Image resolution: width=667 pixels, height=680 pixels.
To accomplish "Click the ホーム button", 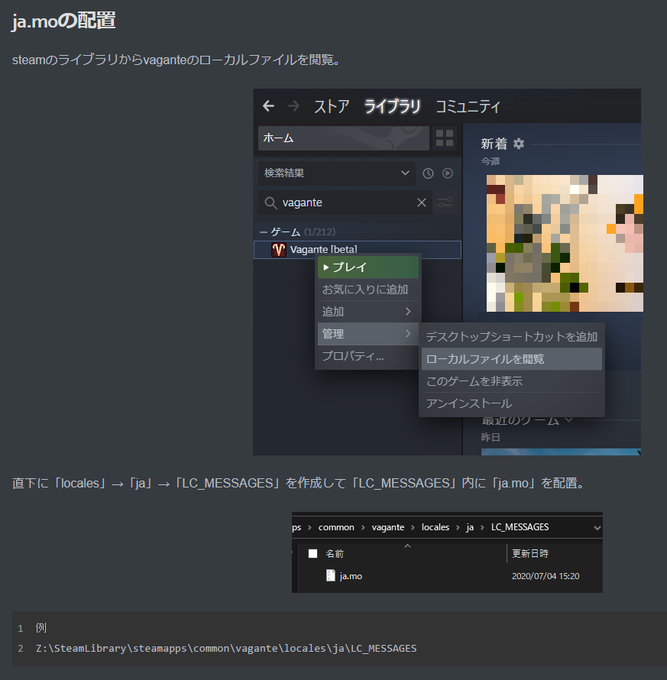I will click(343, 138).
